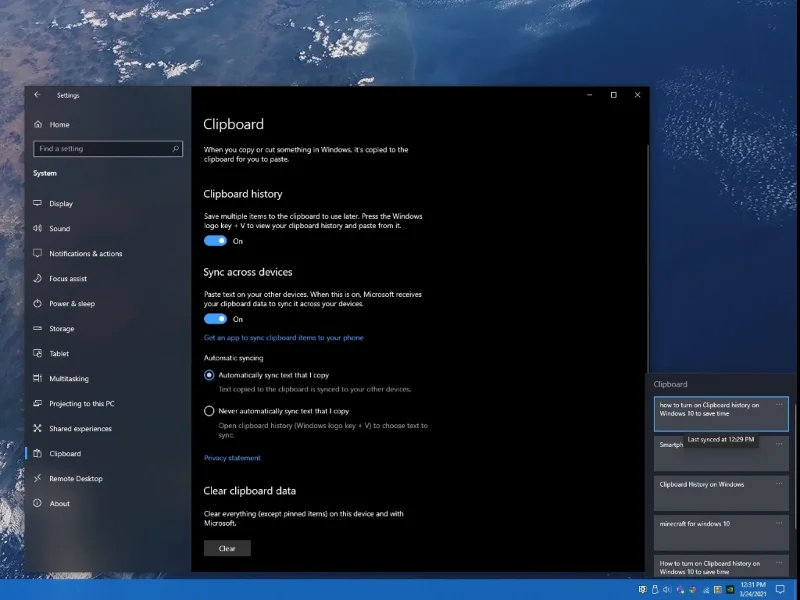Click the Clear button for clipboard data
The height and width of the screenshot is (600, 800).
(227, 548)
